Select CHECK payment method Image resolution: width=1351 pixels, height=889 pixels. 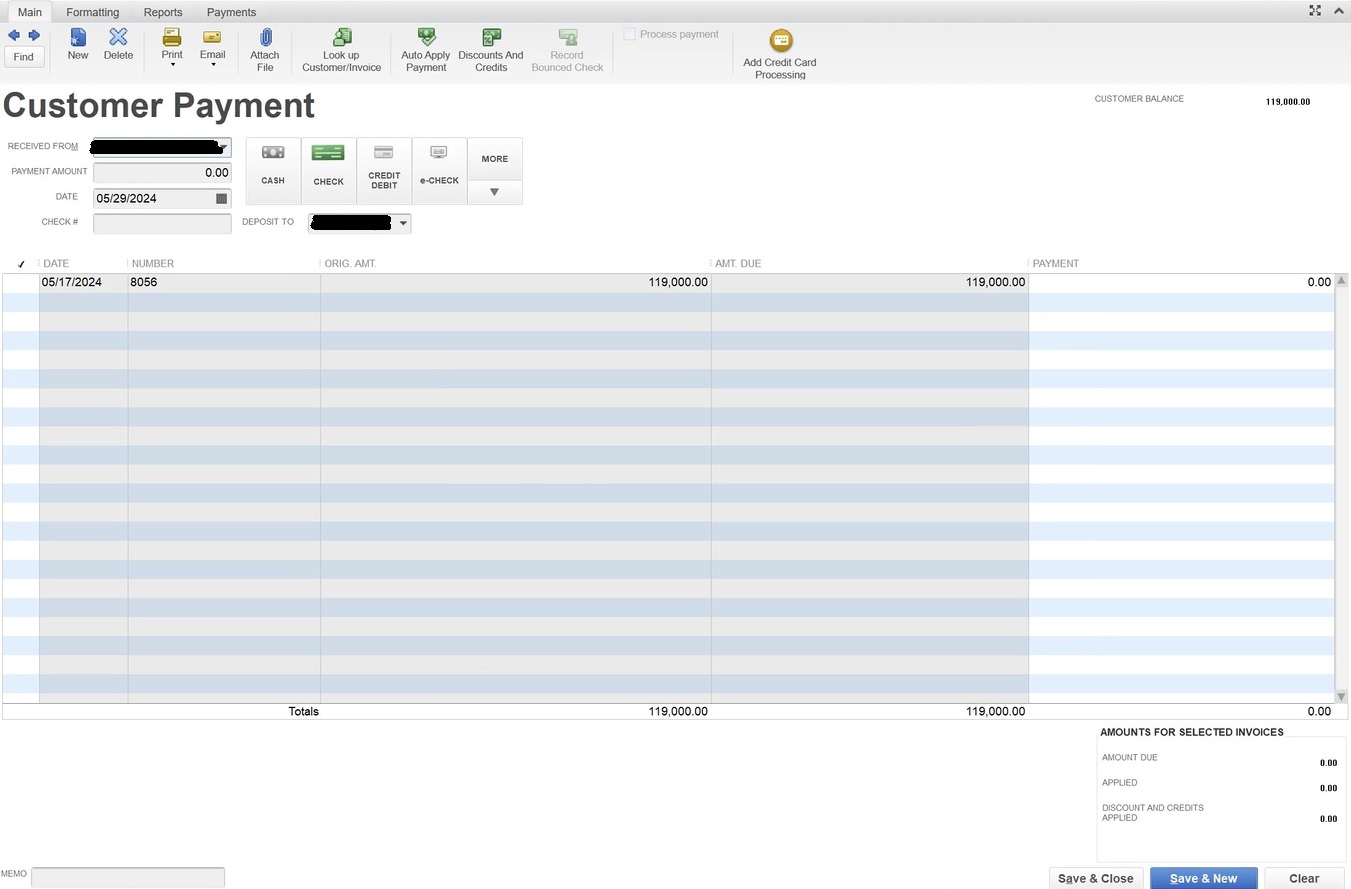(x=328, y=171)
